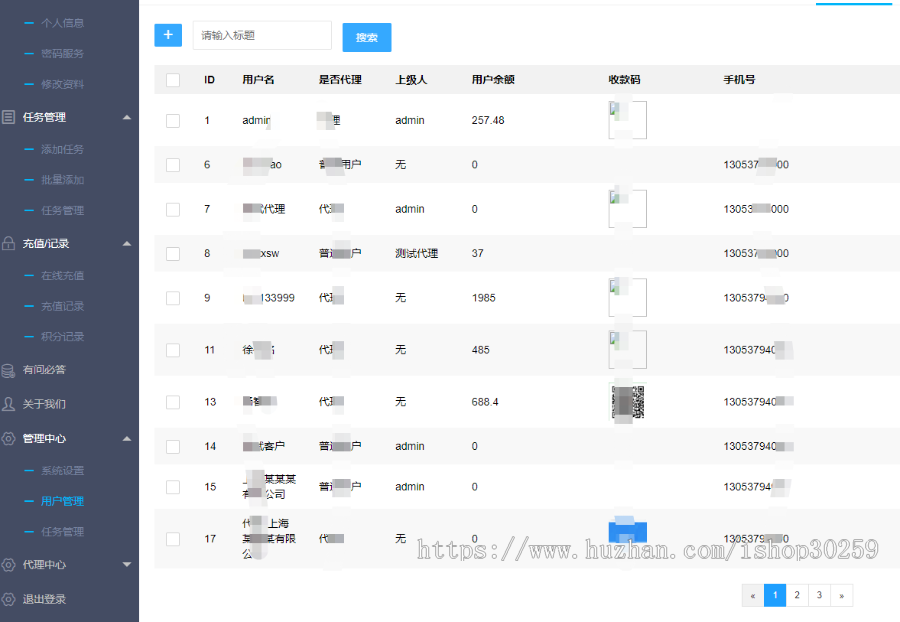Image resolution: width=900 pixels, height=622 pixels.
Task: Go to page 3 in pagination
Action: pos(819,595)
